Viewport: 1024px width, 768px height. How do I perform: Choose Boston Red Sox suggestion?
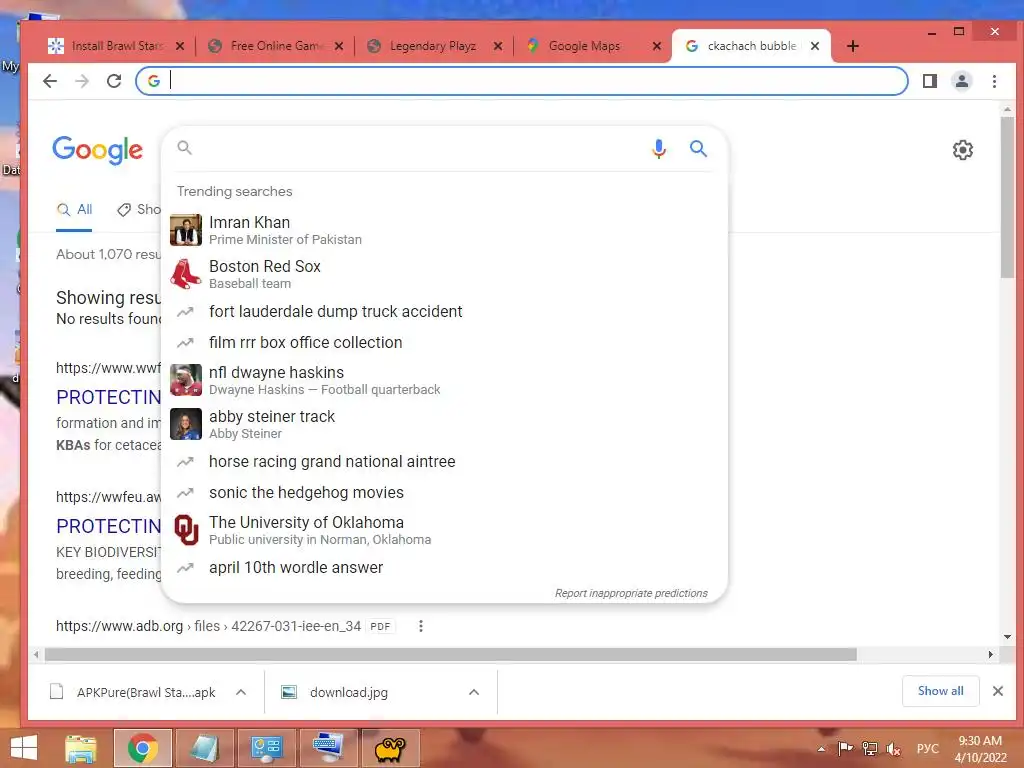click(x=444, y=274)
